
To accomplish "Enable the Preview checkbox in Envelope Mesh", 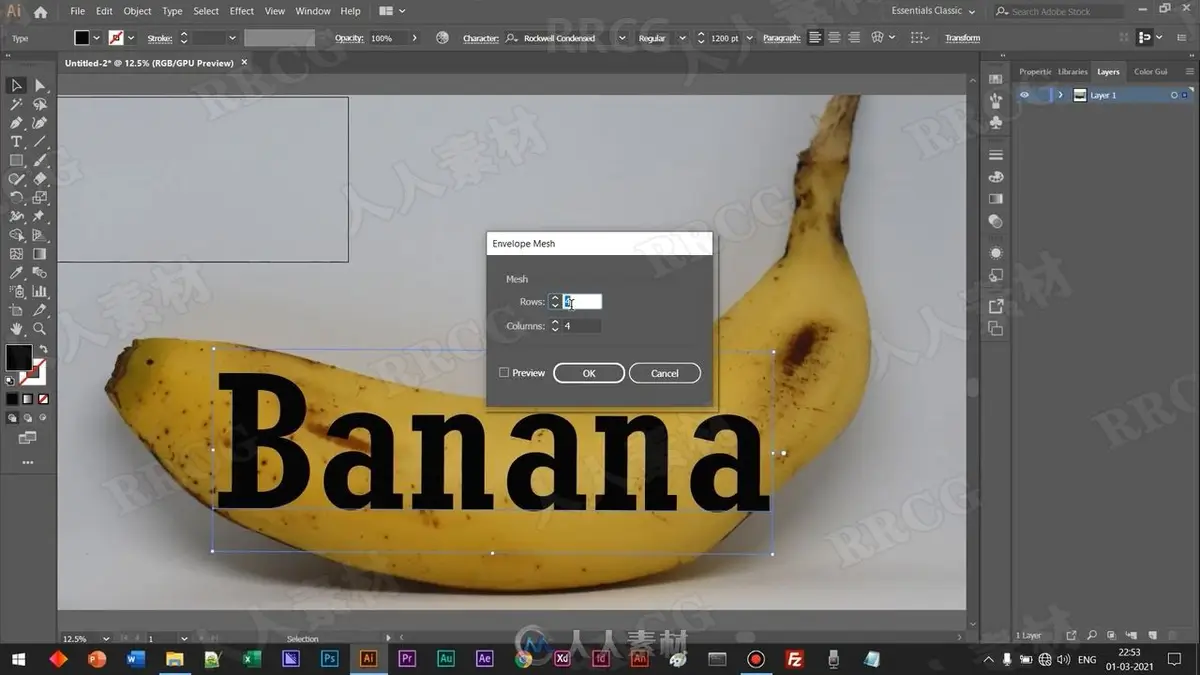I will (x=504, y=373).
